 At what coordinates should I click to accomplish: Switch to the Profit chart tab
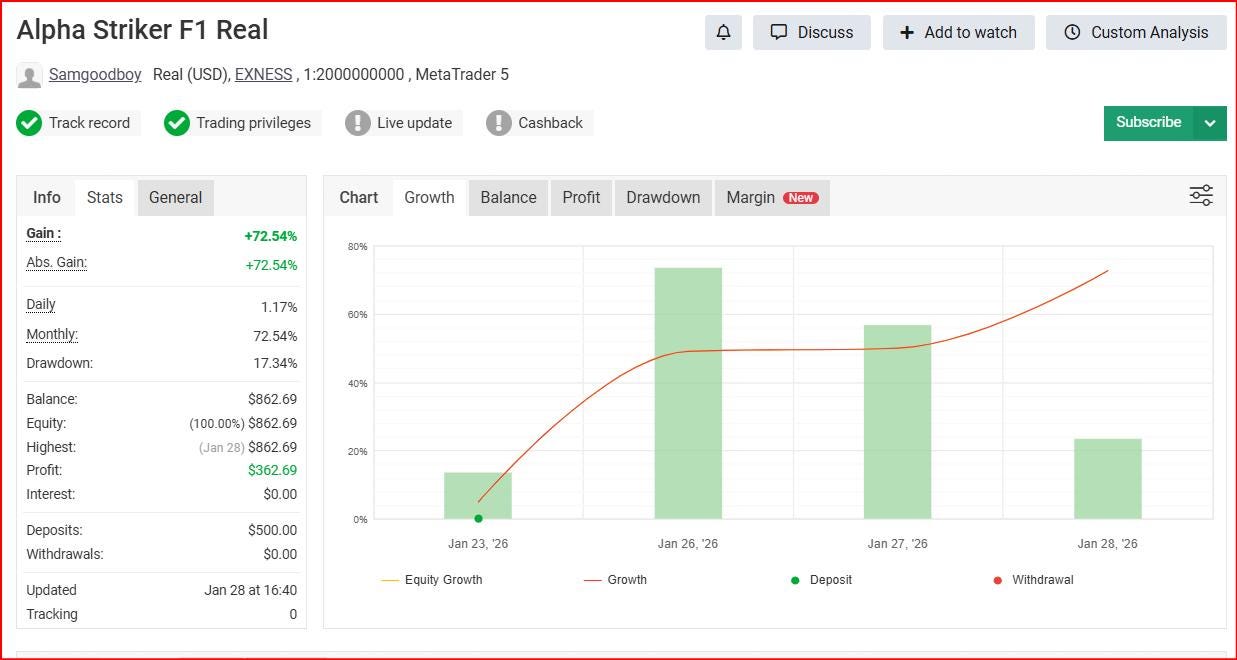pyautogui.click(x=581, y=197)
